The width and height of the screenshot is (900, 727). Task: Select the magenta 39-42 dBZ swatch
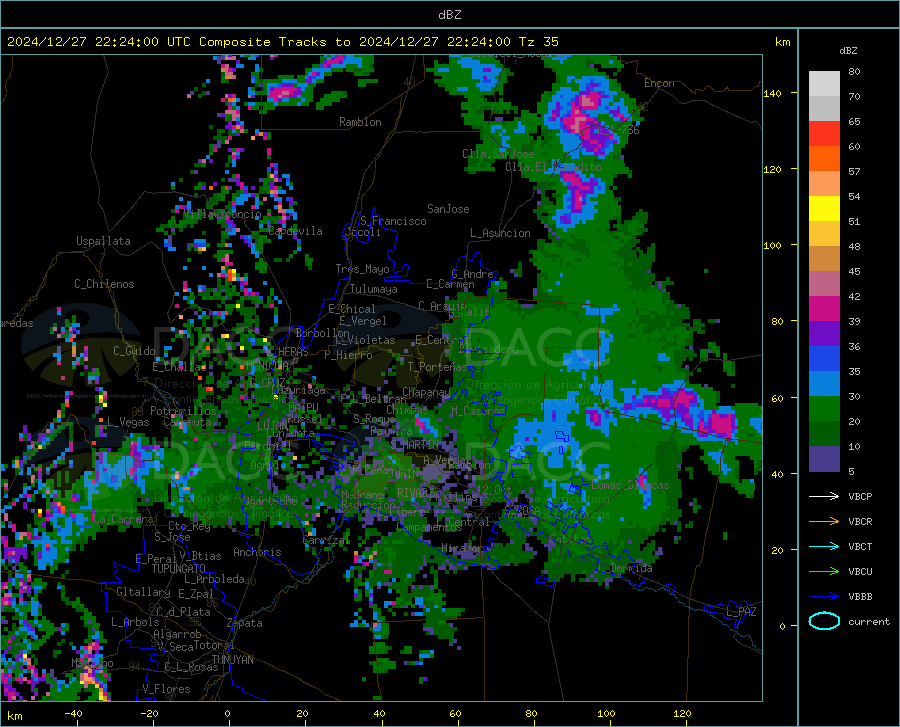click(824, 309)
